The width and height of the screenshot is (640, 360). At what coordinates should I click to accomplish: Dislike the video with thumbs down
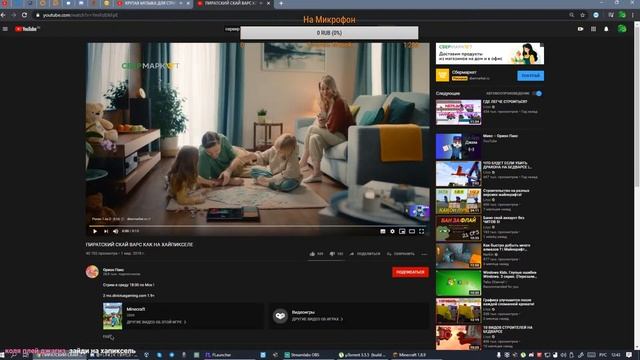[336, 254]
